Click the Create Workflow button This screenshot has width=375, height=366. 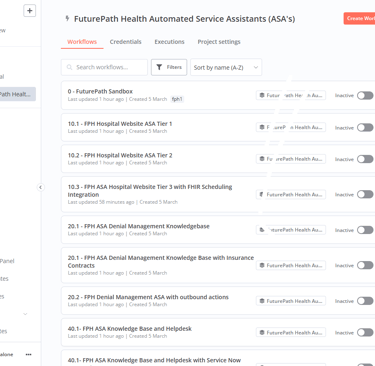359,18
